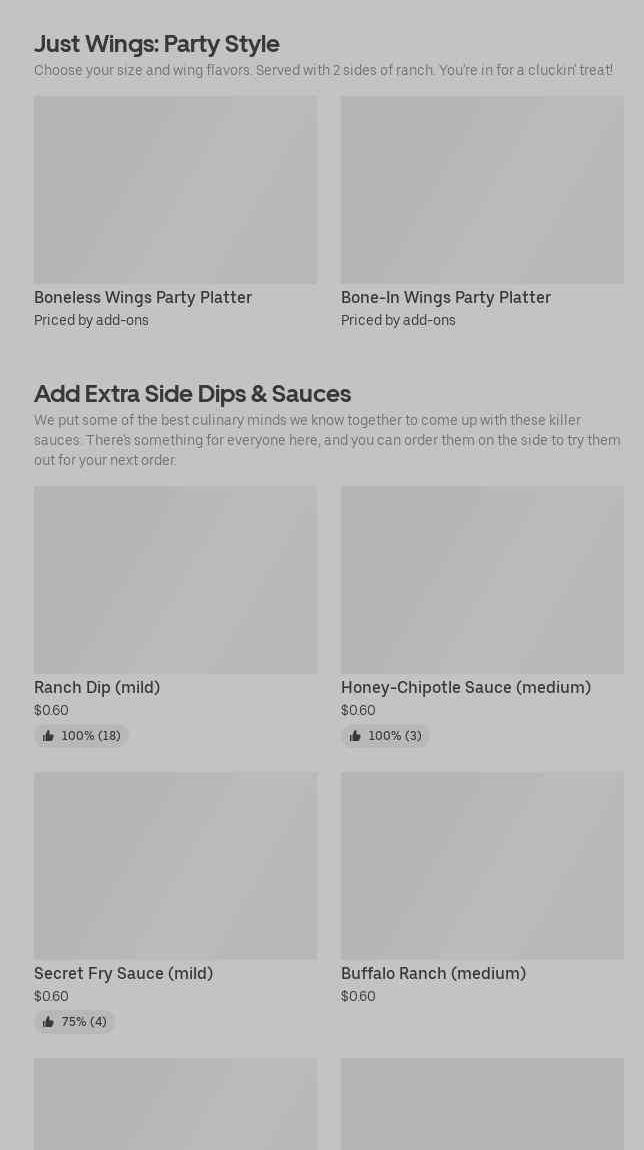Click Bone-In Wings Party Platter title
The width and height of the screenshot is (644, 1150).
click(446, 297)
